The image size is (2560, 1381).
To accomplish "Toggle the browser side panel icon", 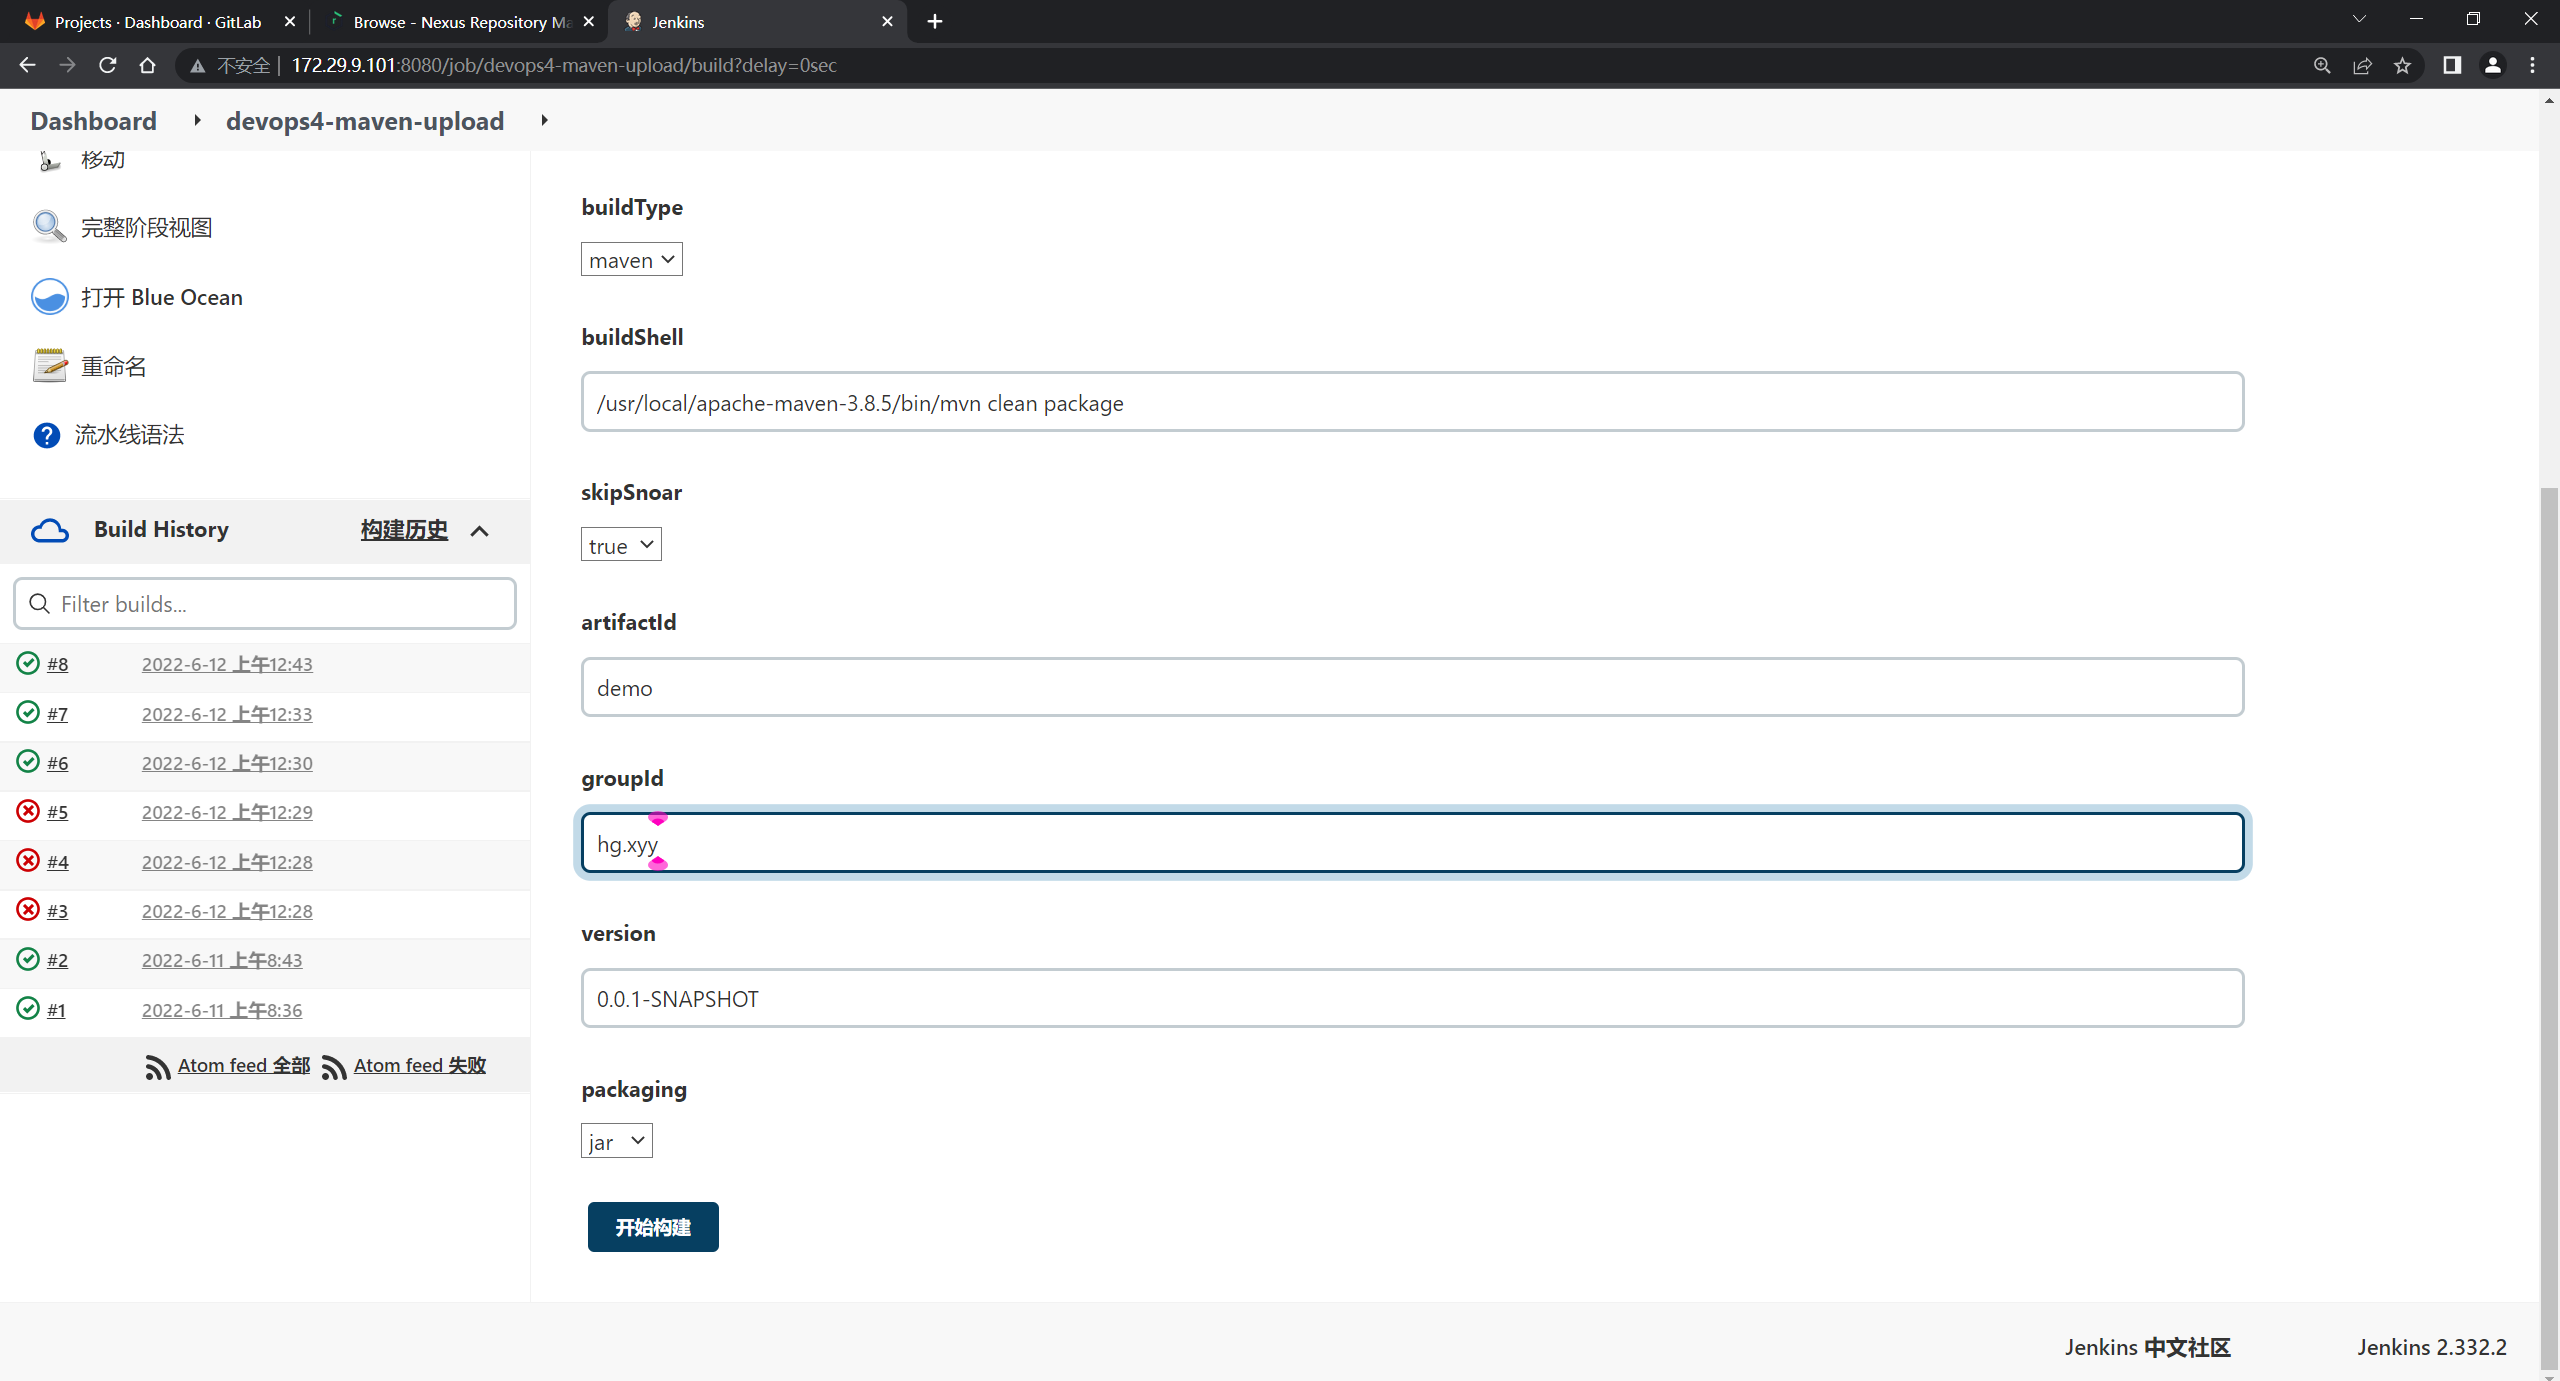I will [2452, 65].
